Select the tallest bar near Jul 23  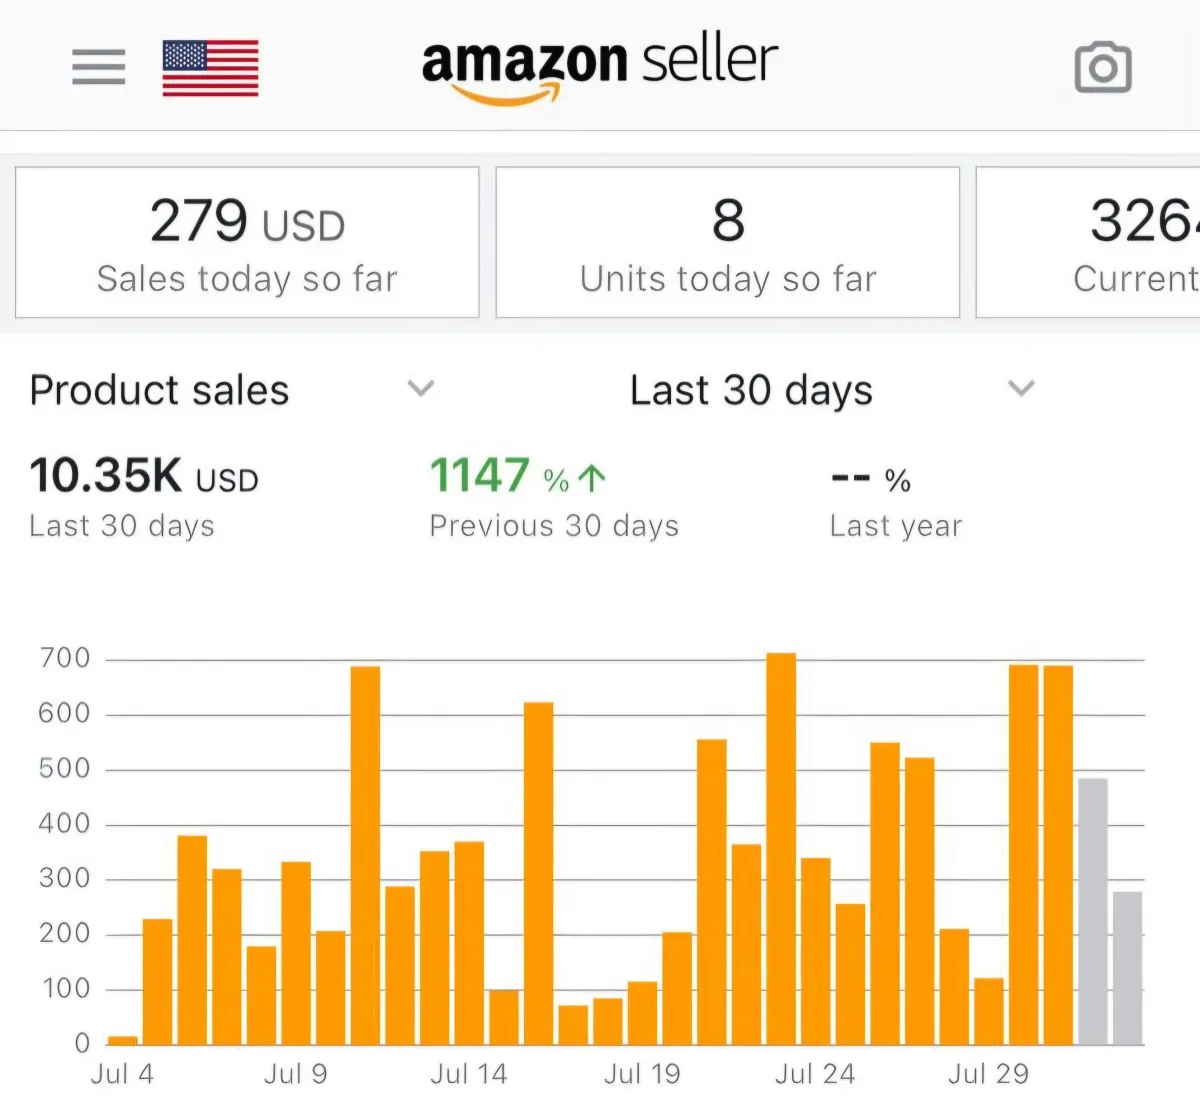[x=781, y=848]
